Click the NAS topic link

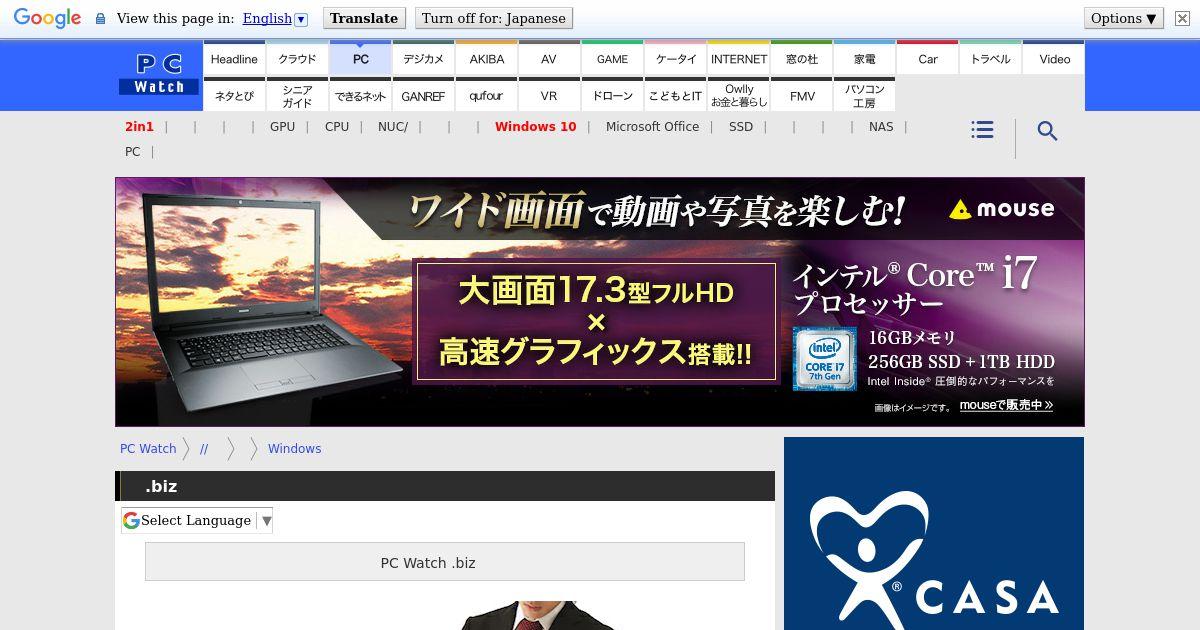click(881, 127)
